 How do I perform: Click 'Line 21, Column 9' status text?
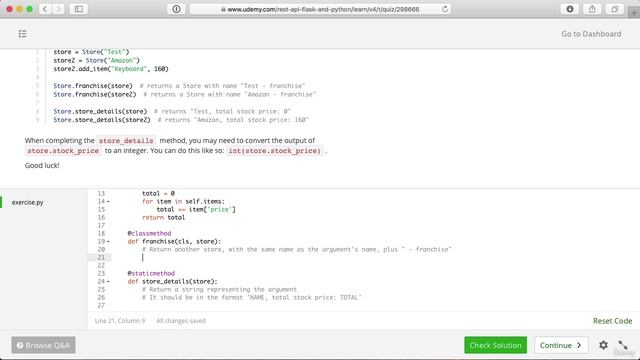tap(120, 321)
